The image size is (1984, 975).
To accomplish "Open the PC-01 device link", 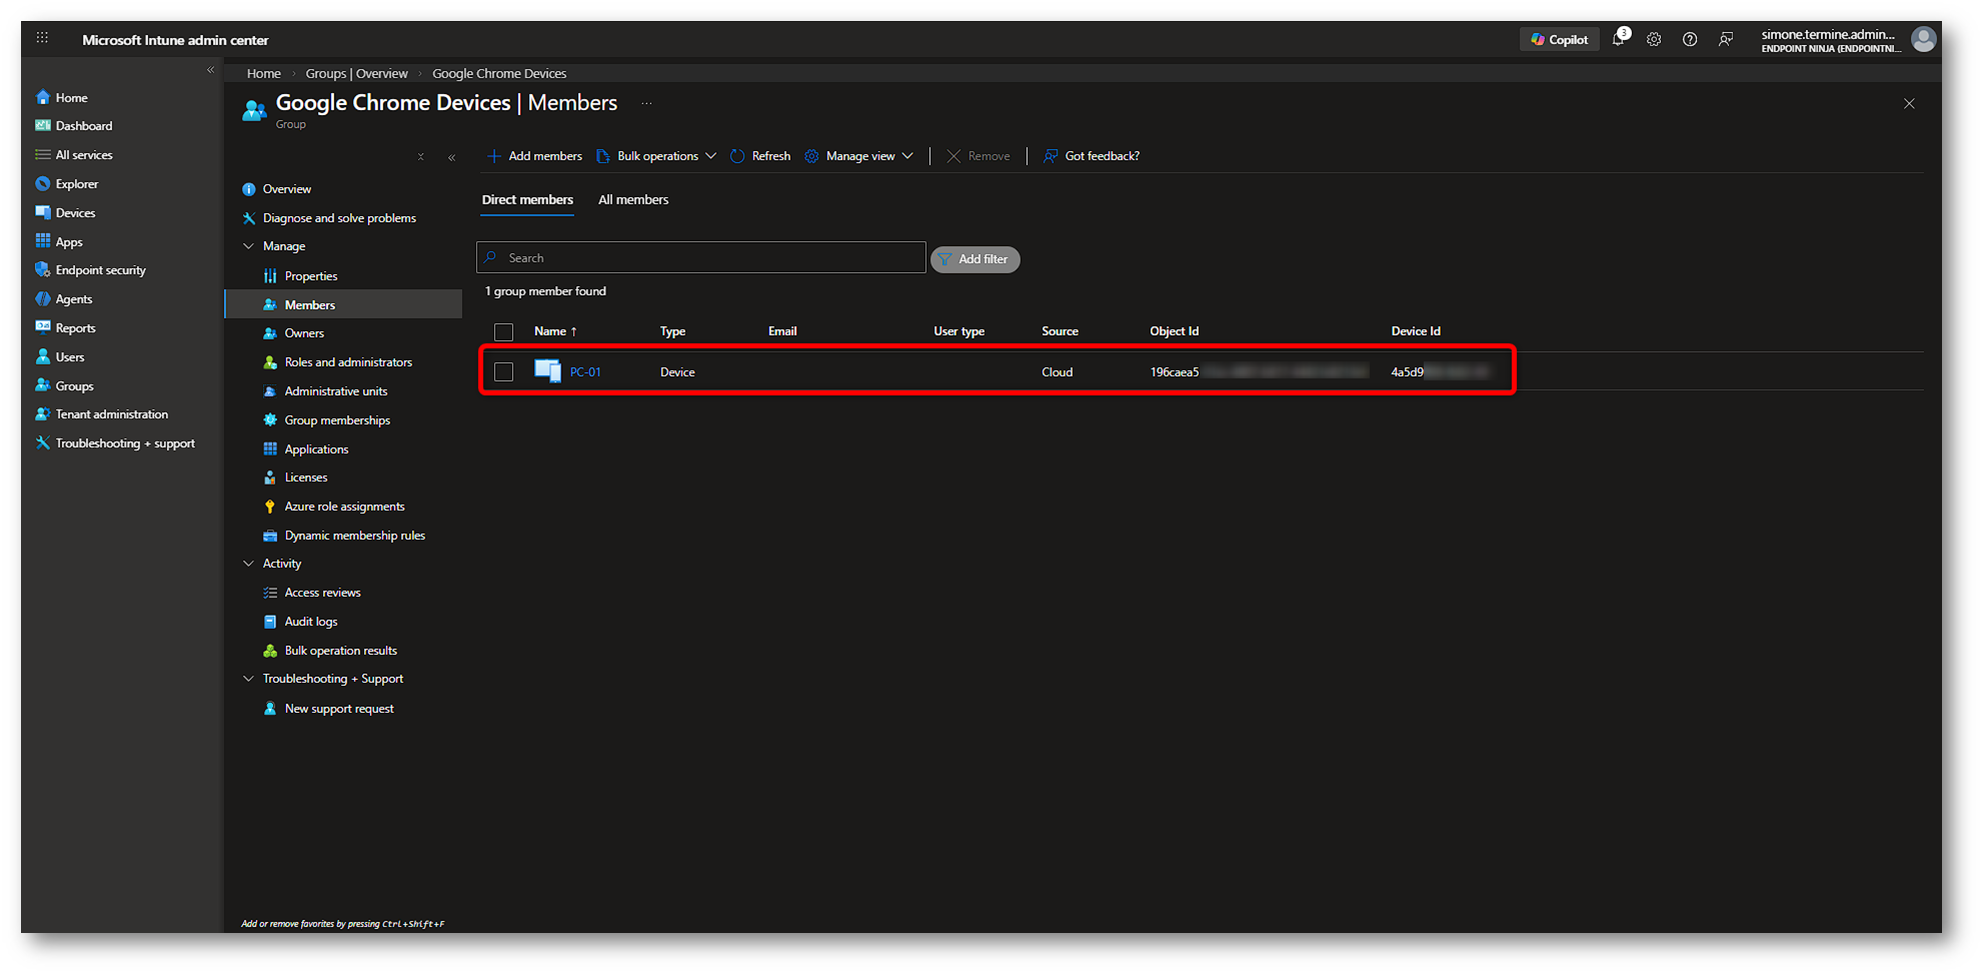I will [586, 372].
